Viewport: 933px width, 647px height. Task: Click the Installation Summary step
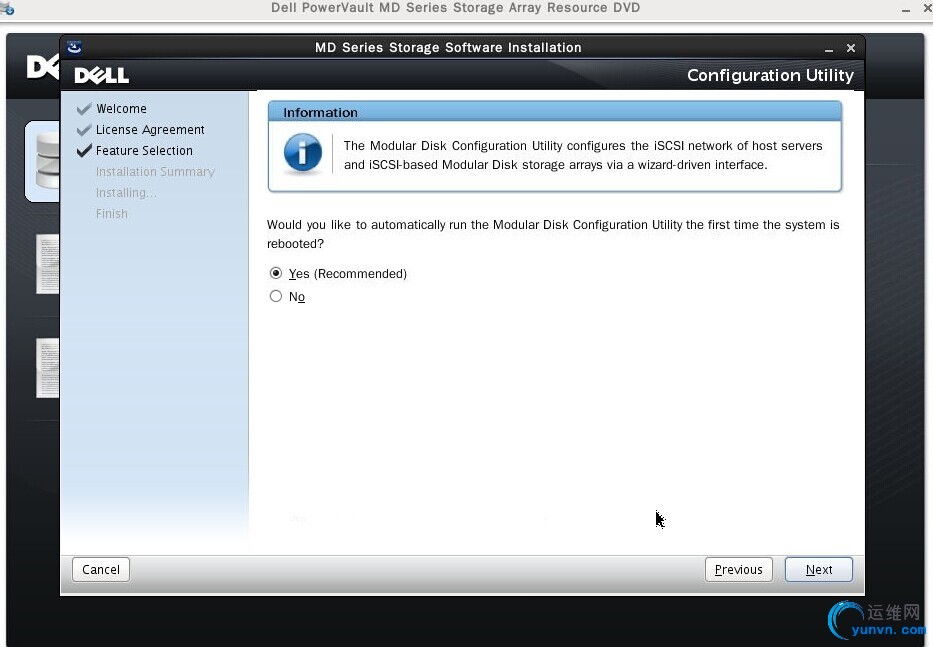pos(155,171)
